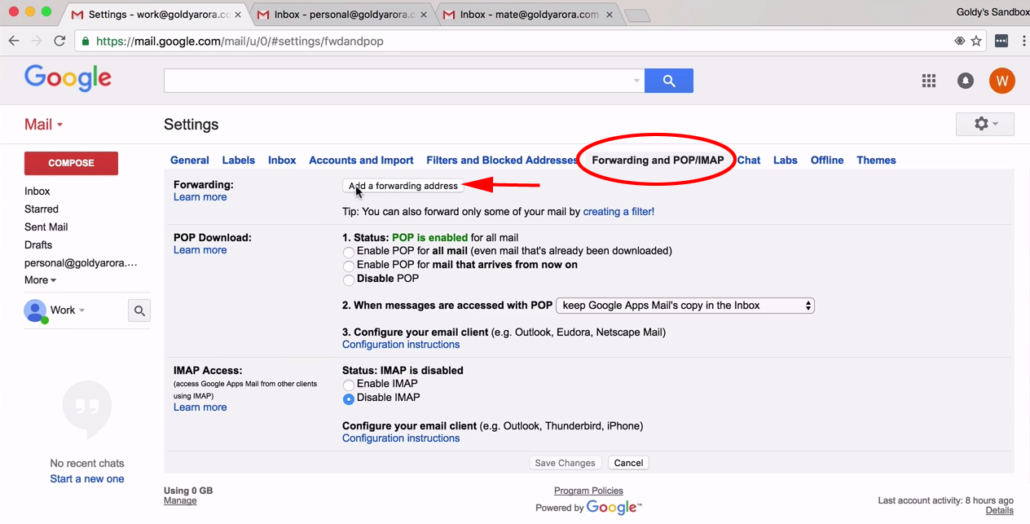
Task: Click the Gmail search input field
Action: (x=397, y=81)
